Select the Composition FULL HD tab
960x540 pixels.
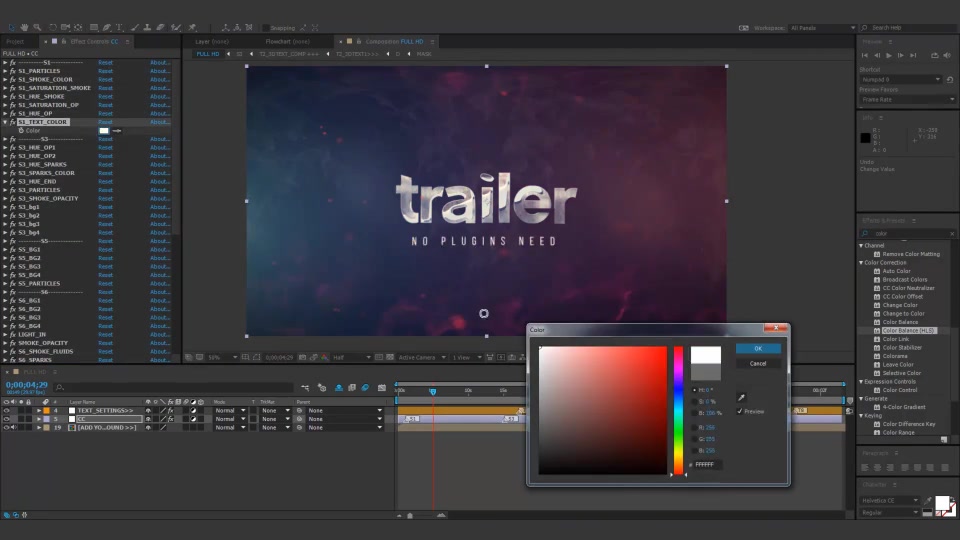(394, 42)
